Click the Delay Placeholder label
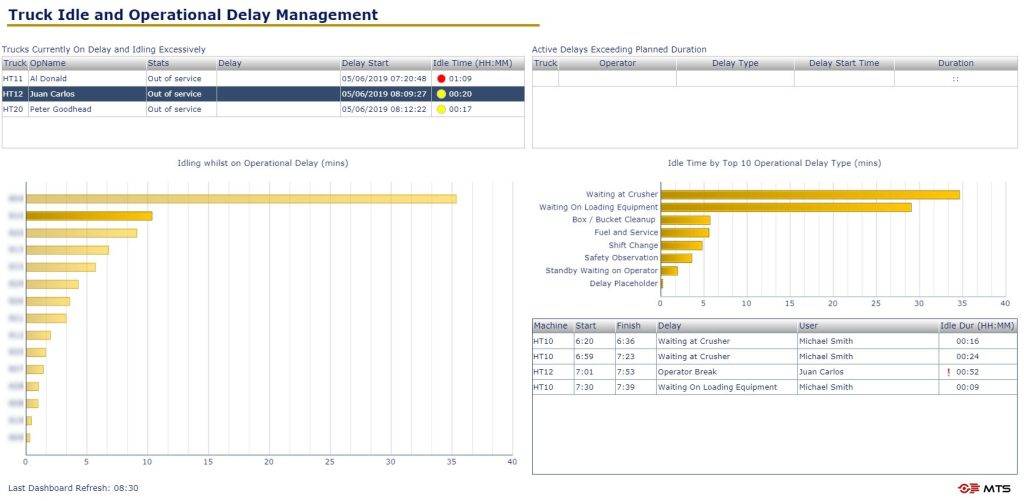The height and width of the screenshot is (501, 1024). (x=623, y=283)
